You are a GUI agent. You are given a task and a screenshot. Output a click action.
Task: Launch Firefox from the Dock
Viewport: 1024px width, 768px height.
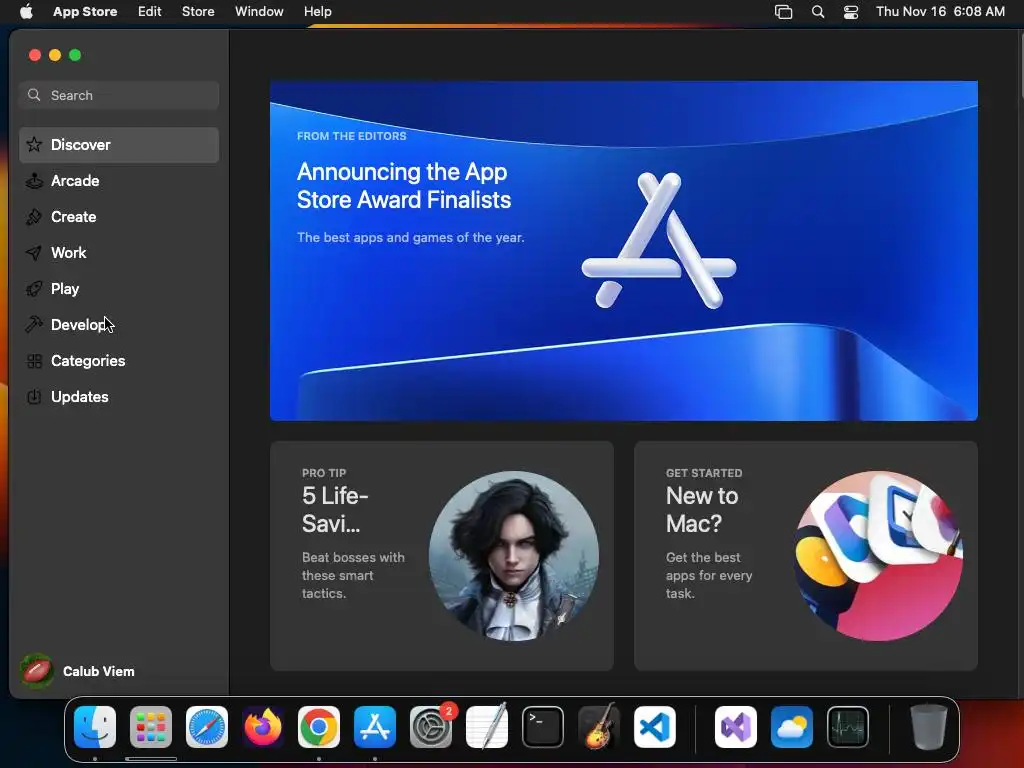[x=263, y=727]
